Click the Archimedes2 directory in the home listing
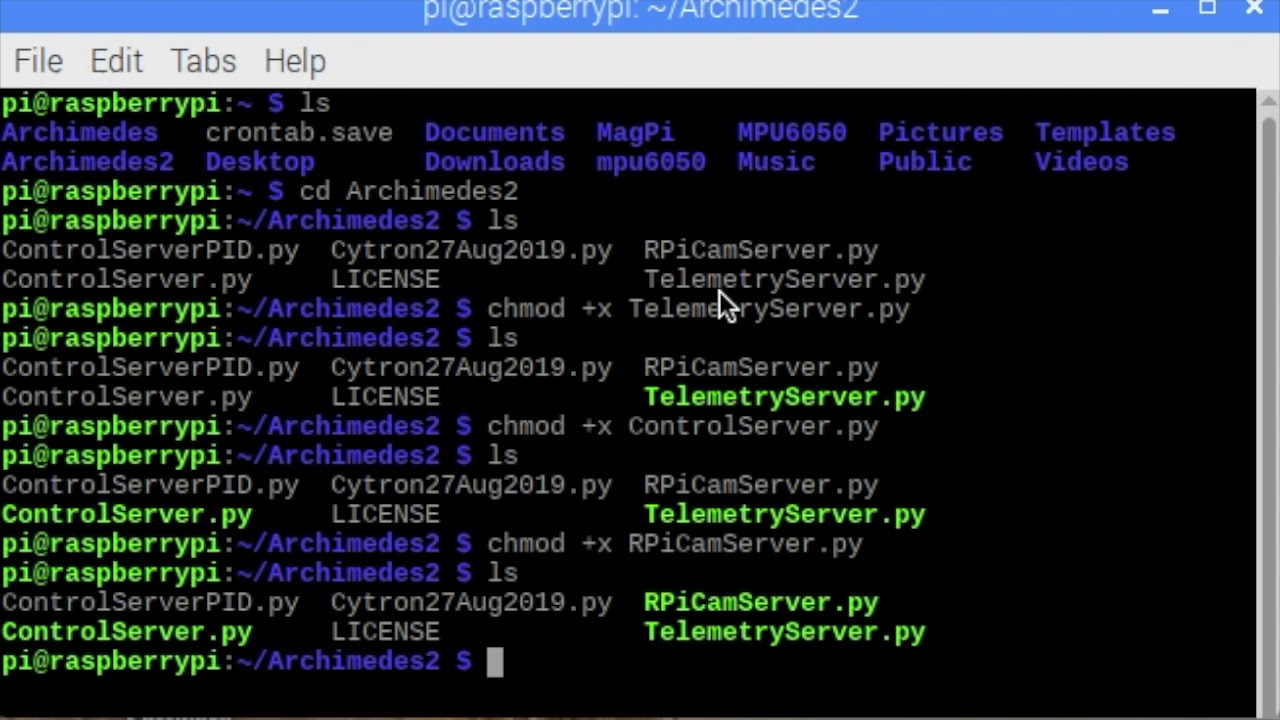Viewport: 1280px width, 720px height. [87, 162]
